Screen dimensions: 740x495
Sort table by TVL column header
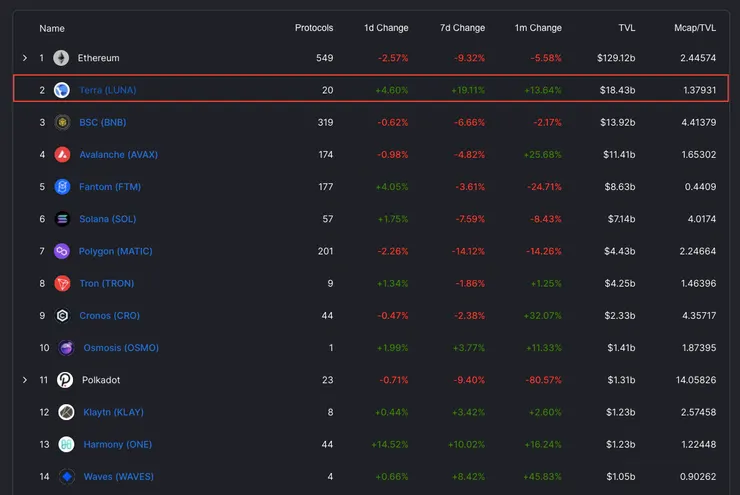[626, 28]
